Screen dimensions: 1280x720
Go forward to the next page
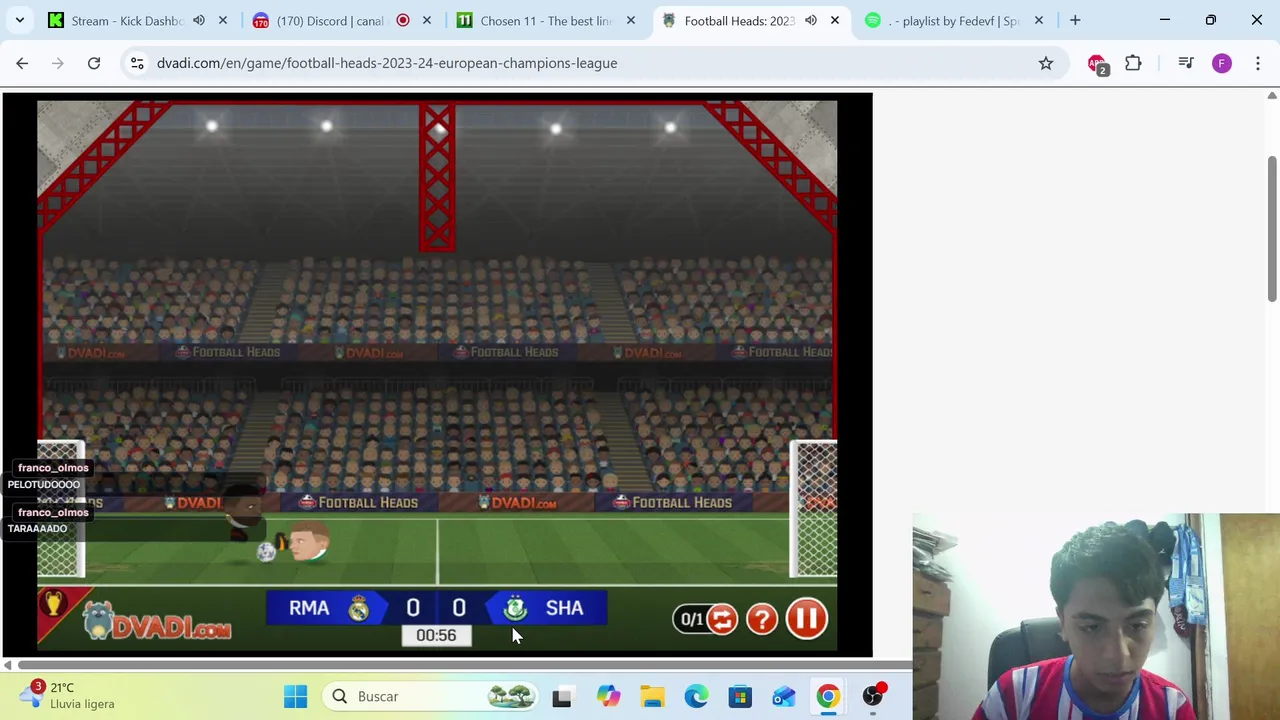tap(58, 63)
